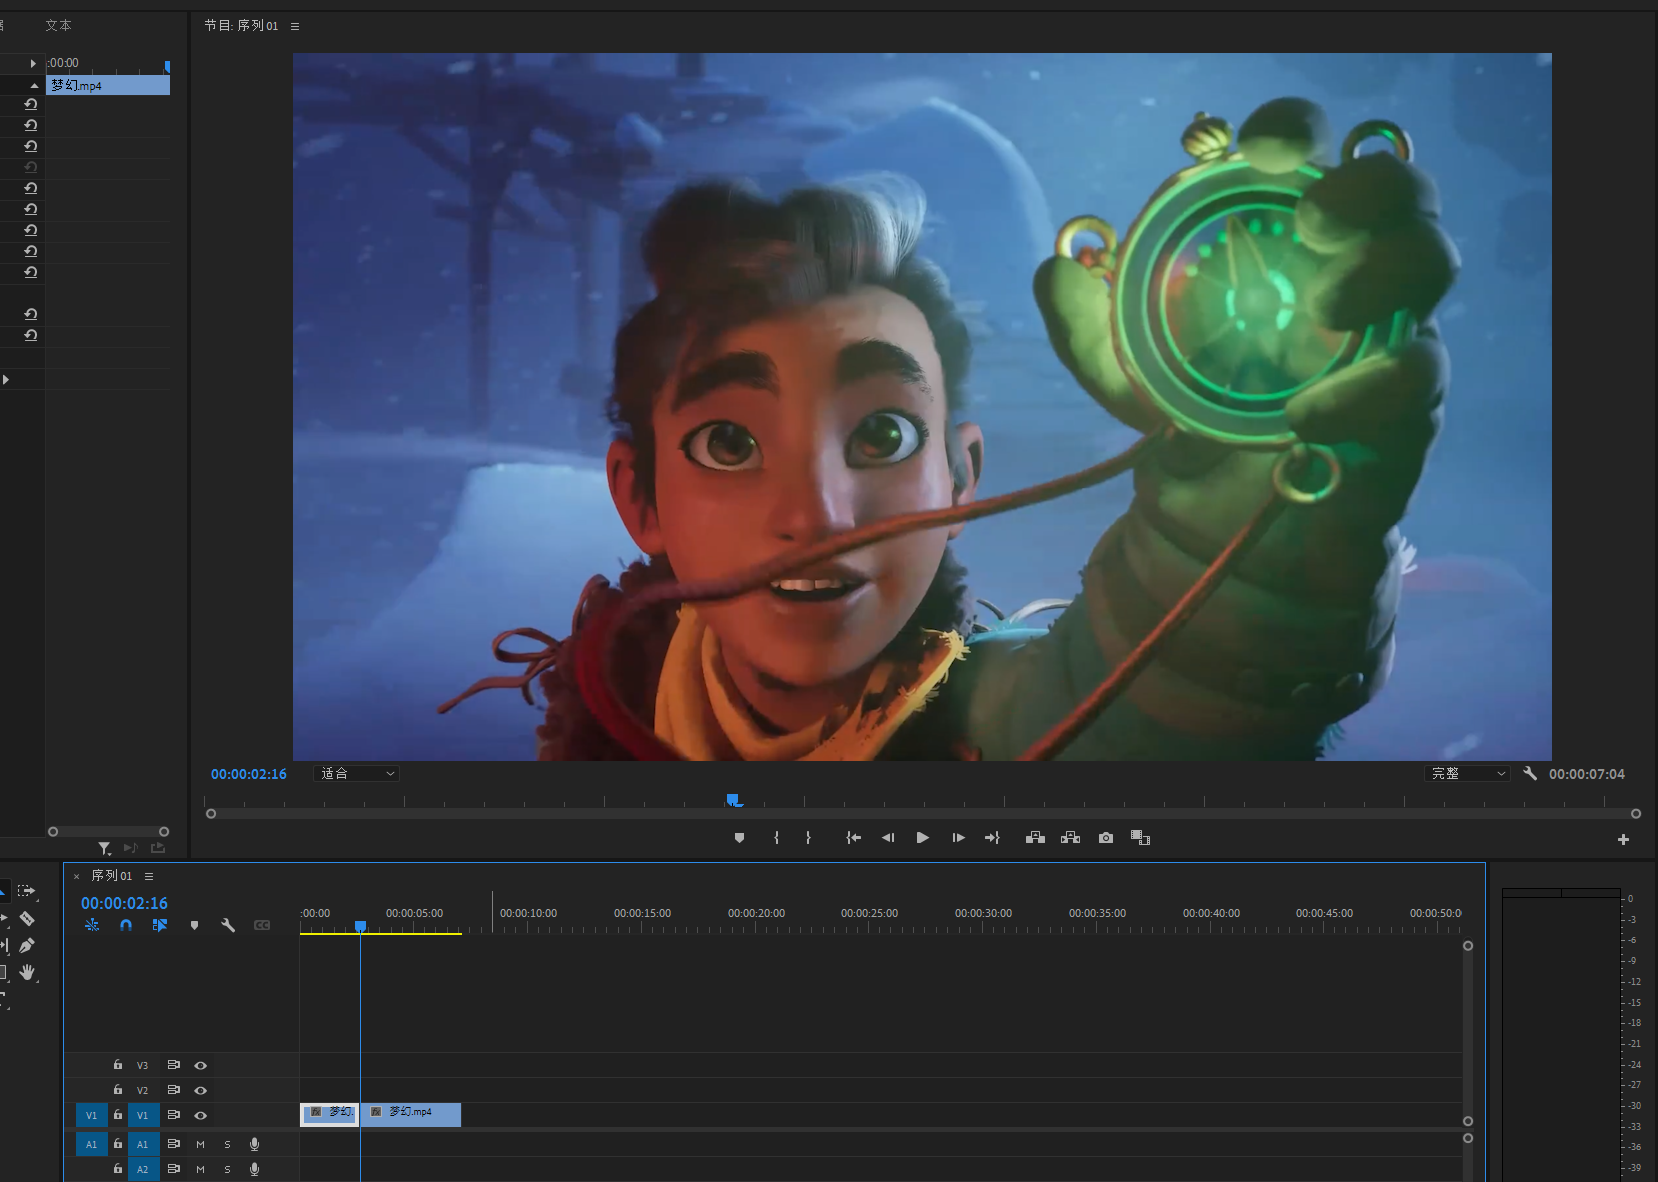The image size is (1658, 1182).
Task: Solo audio track A2
Action: point(227,1169)
